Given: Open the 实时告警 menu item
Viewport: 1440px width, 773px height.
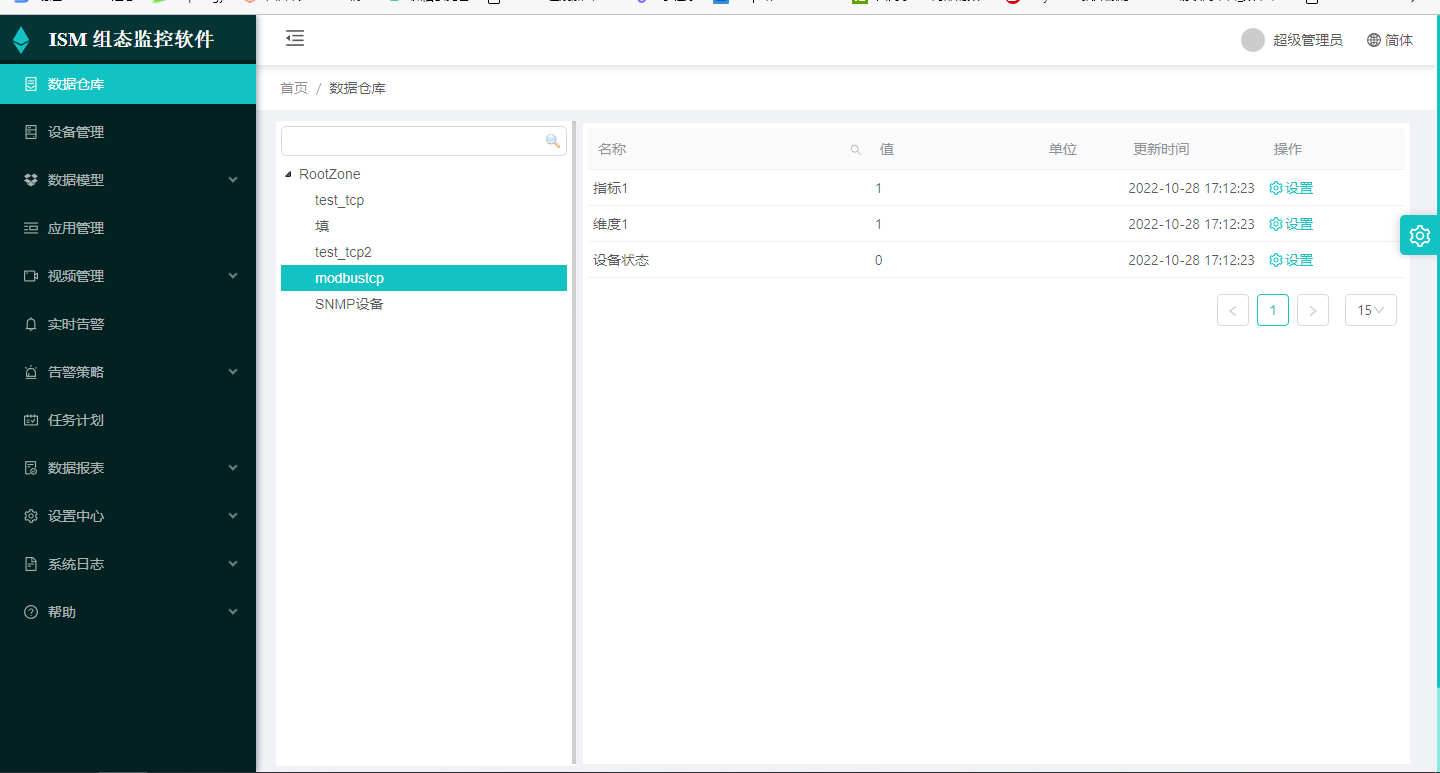Looking at the screenshot, I should [128, 324].
